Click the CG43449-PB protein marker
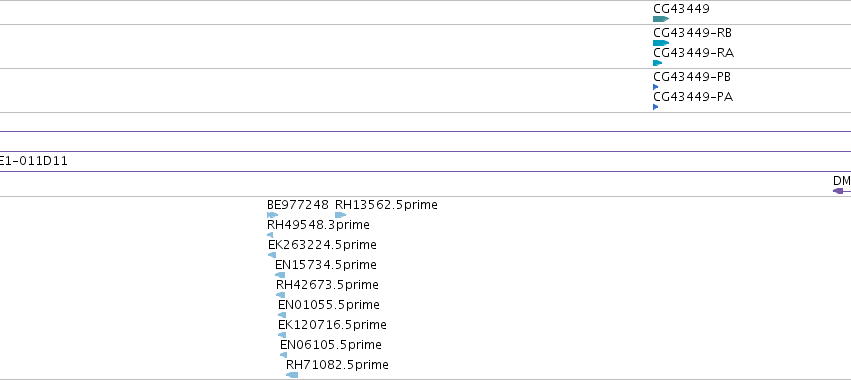 [x=656, y=87]
